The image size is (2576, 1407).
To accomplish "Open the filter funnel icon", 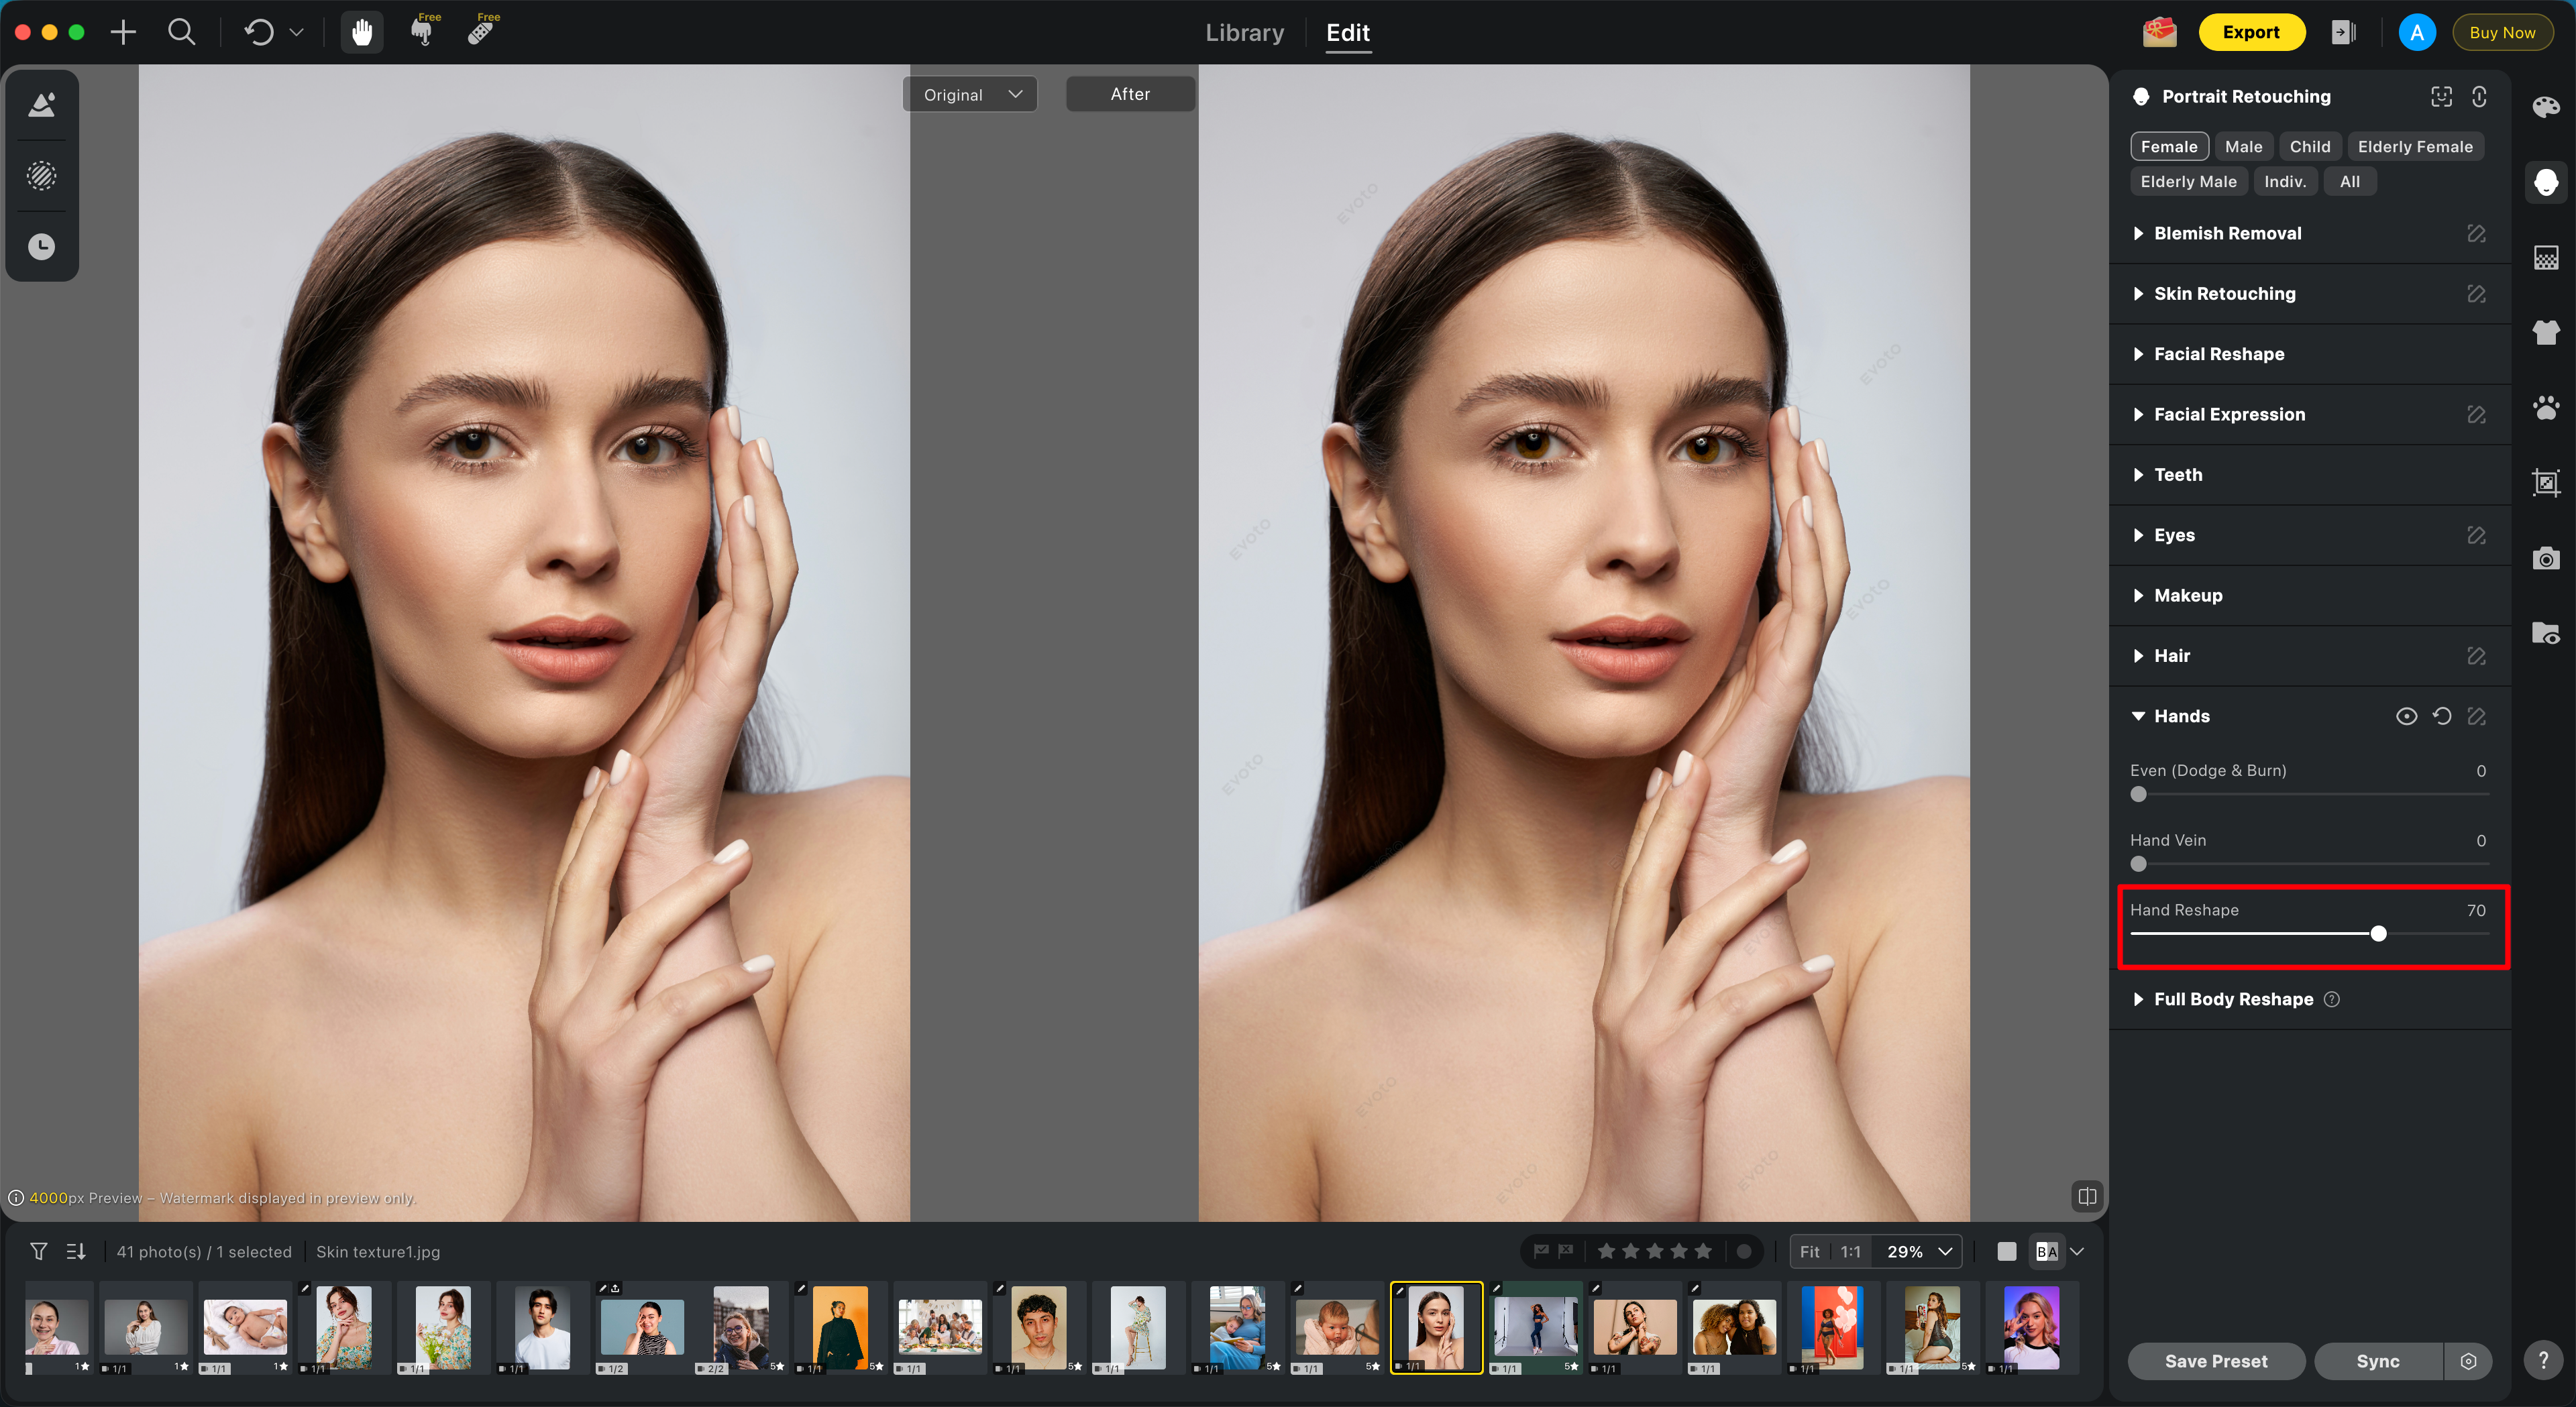I will point(39,1251).
